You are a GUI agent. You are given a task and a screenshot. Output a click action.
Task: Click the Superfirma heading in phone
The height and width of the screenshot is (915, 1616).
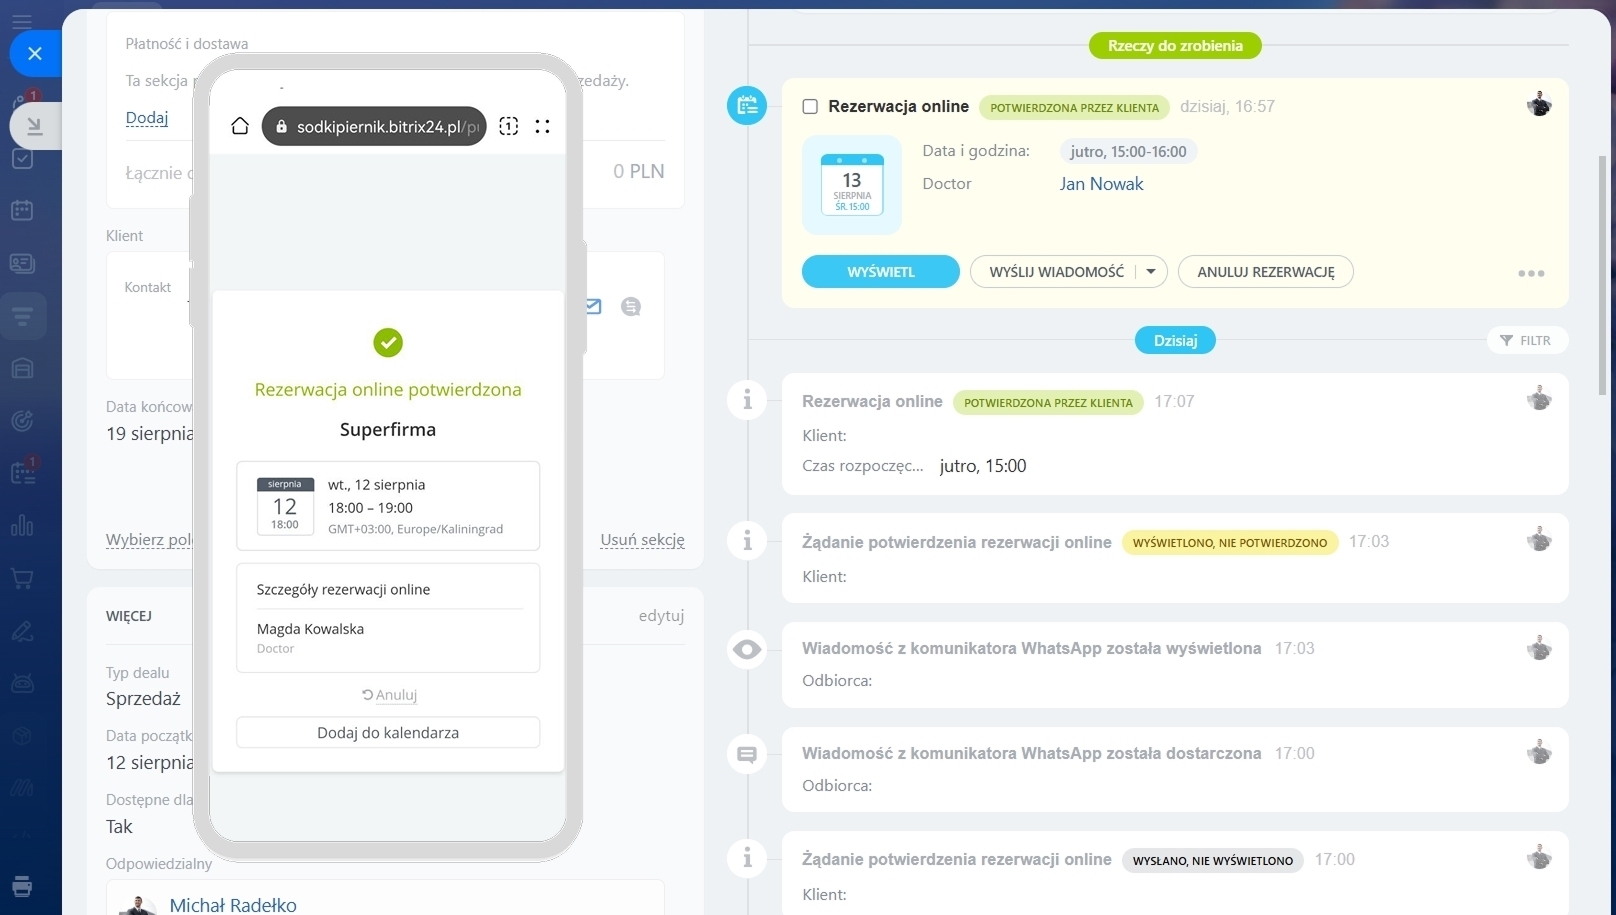[x=388, y=430]
